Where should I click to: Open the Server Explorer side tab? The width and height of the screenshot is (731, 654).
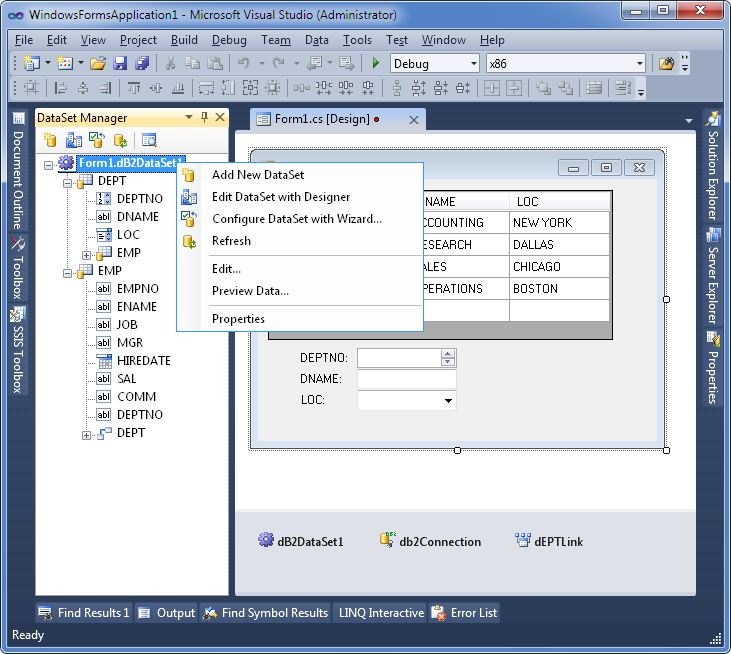click(712, 276)
